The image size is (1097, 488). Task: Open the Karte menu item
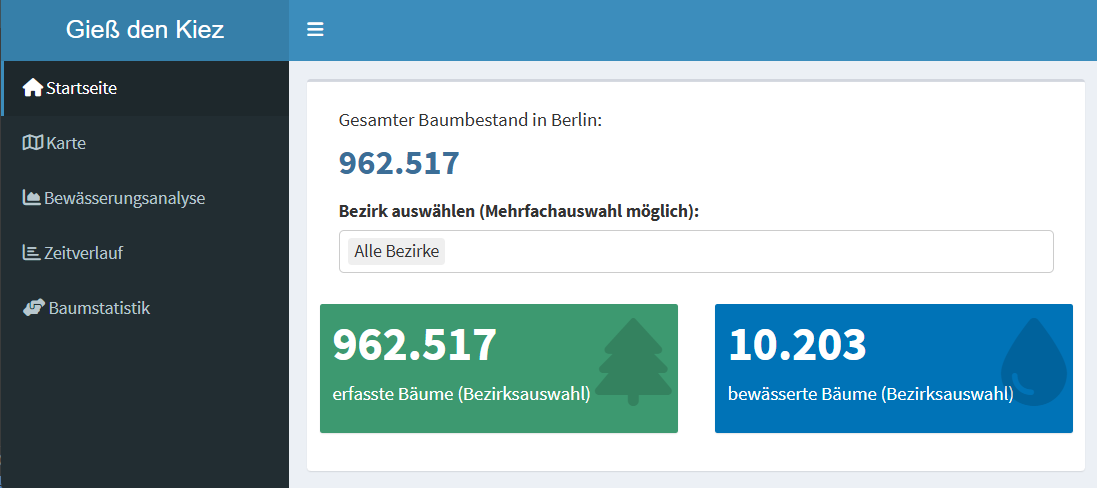click(x=145, y=143)
